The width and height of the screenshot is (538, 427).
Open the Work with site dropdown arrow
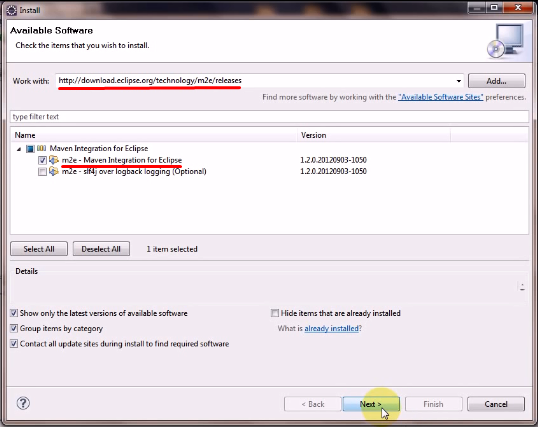(x=458, y=81)
